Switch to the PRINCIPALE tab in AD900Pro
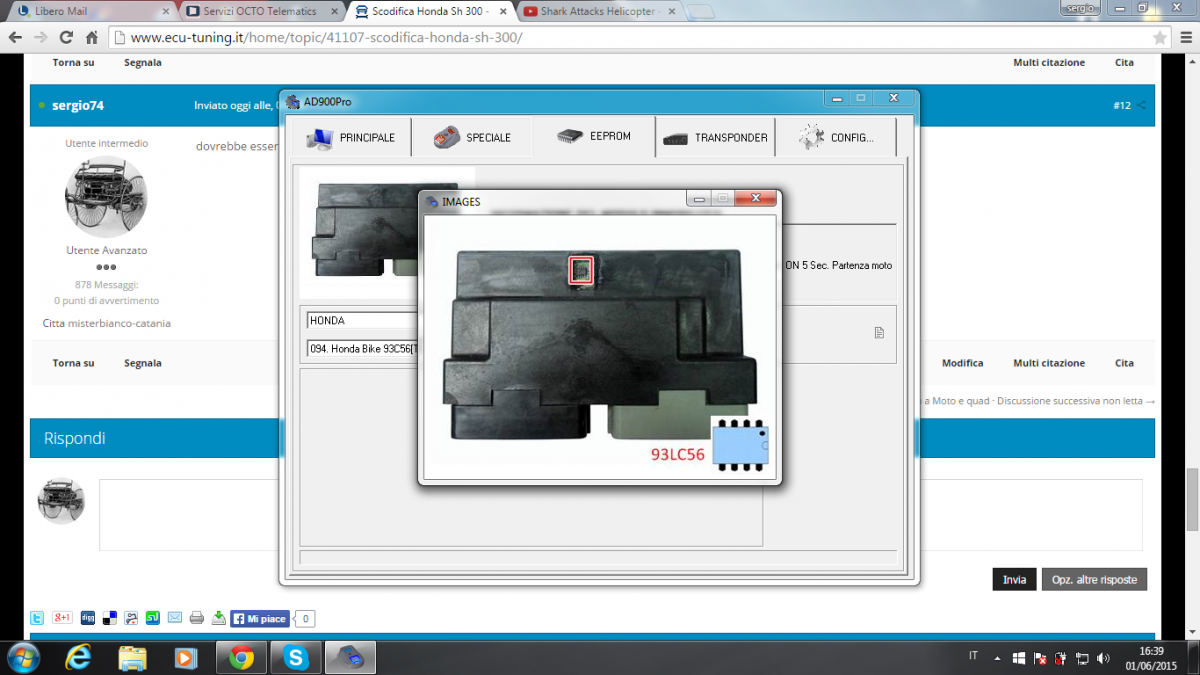The width and height of the screenshot is (1200, 675). [x=351, y=137]
